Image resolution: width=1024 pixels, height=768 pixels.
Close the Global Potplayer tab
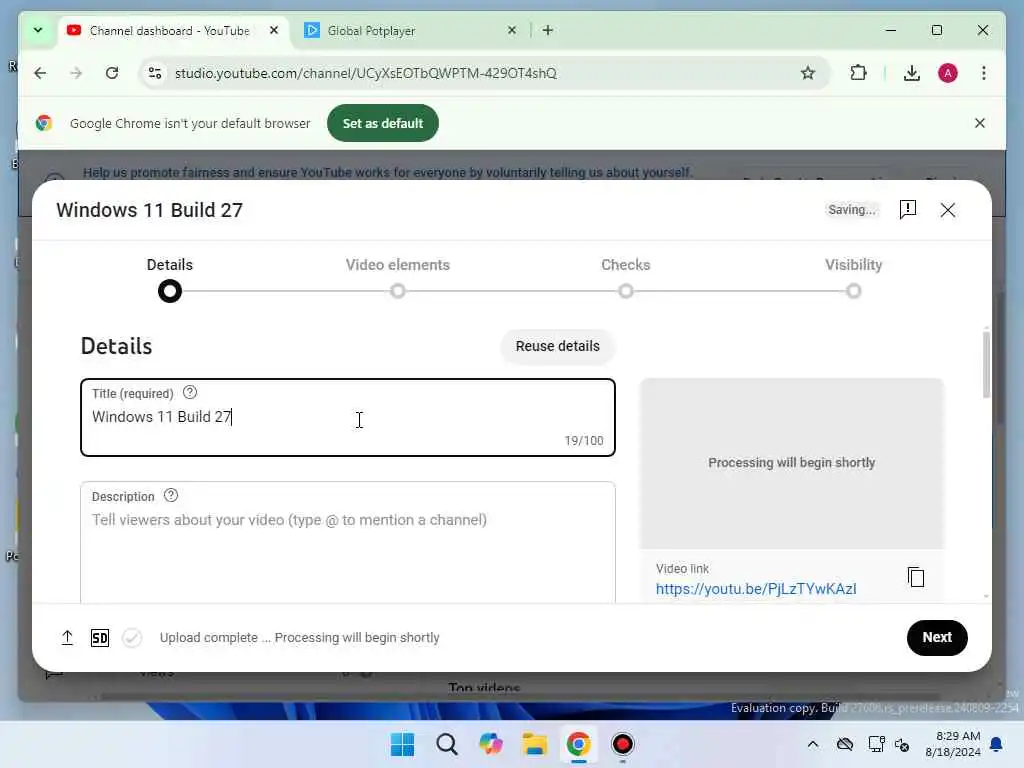[512, 30]
